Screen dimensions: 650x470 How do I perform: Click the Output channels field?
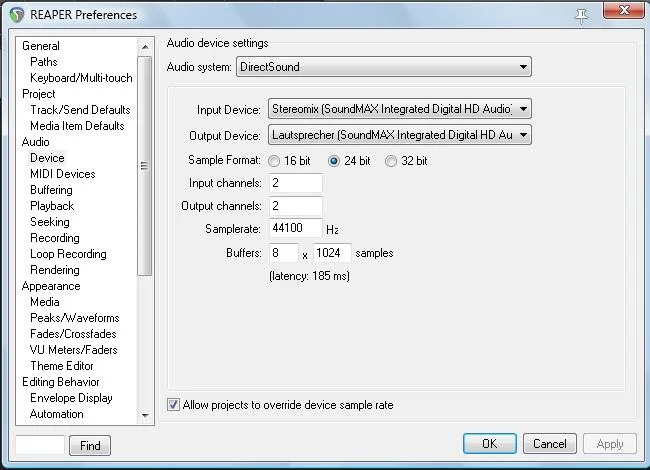coord(296,206)
